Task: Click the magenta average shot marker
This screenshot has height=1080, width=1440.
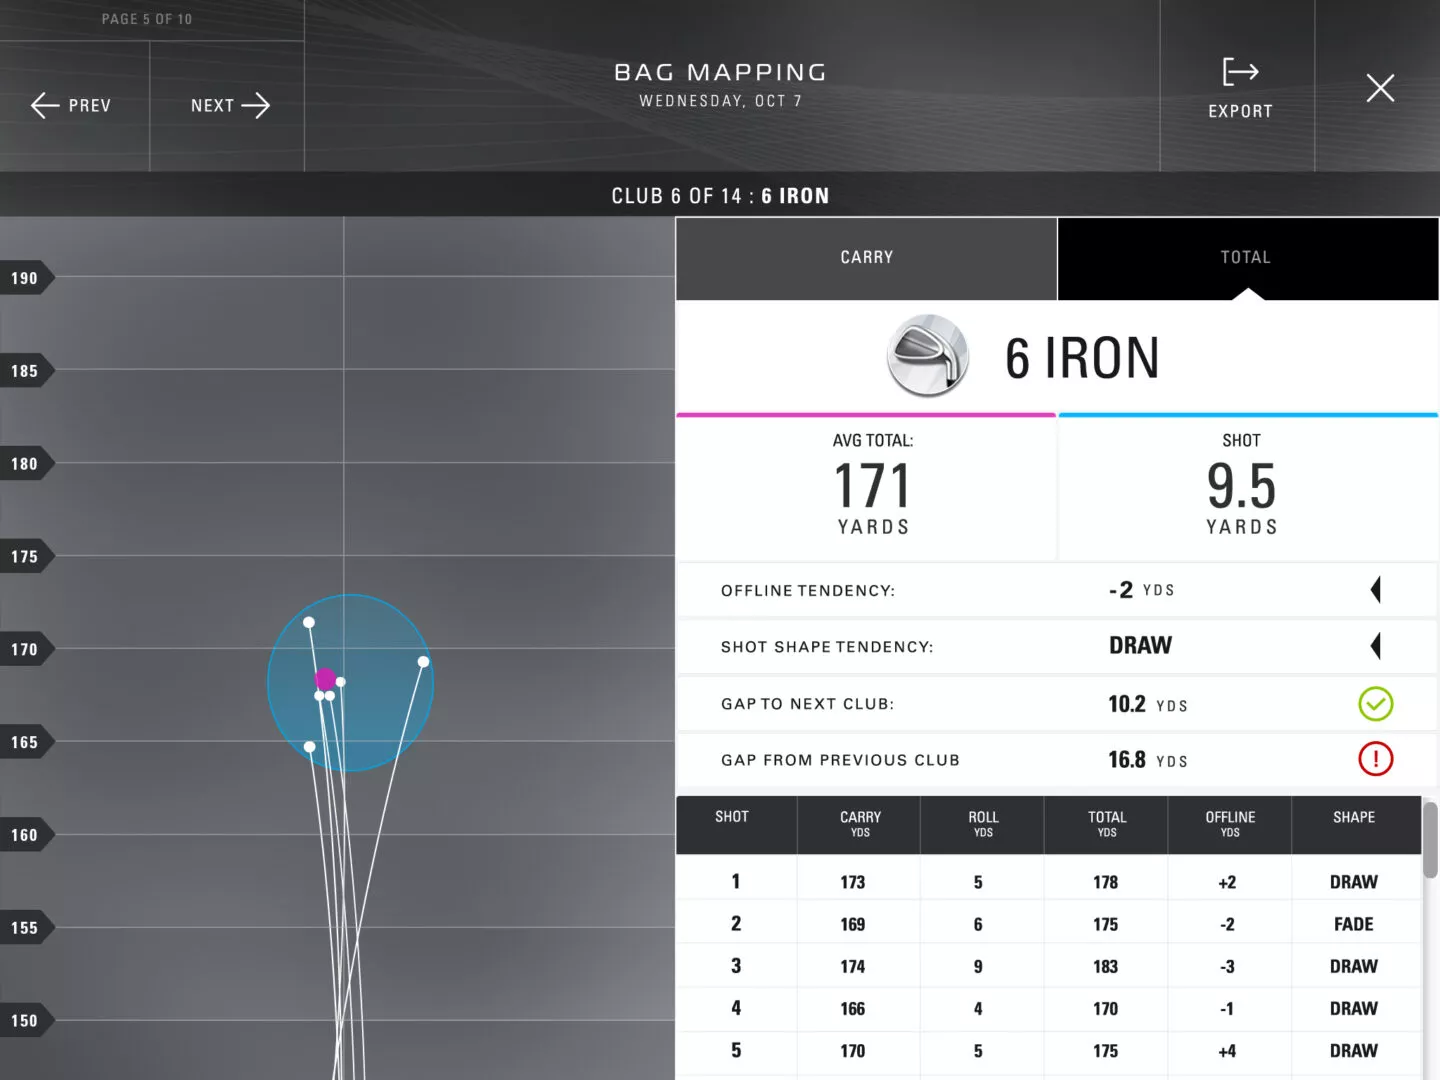Action: pos(325,679)
